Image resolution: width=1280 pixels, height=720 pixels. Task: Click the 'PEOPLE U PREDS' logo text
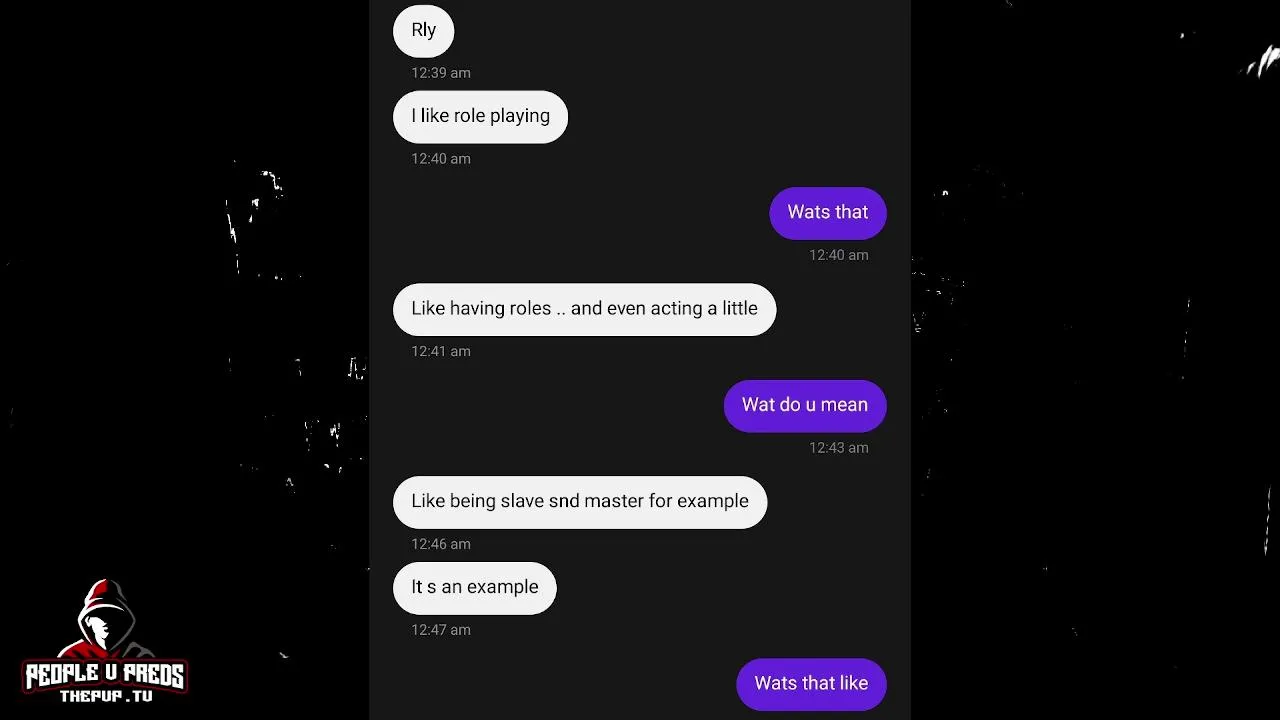(105, 676)
